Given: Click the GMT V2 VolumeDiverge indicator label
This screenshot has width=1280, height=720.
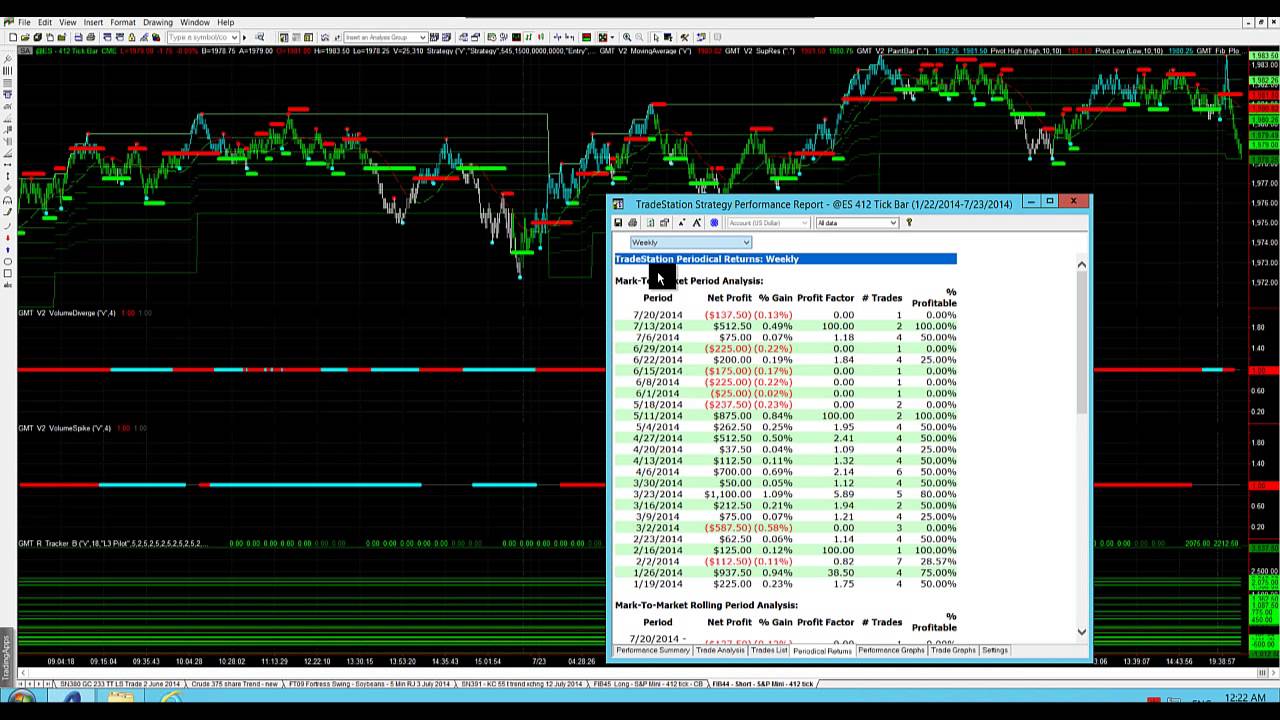Looking at the screenshot, I should [x=67, y=313].
